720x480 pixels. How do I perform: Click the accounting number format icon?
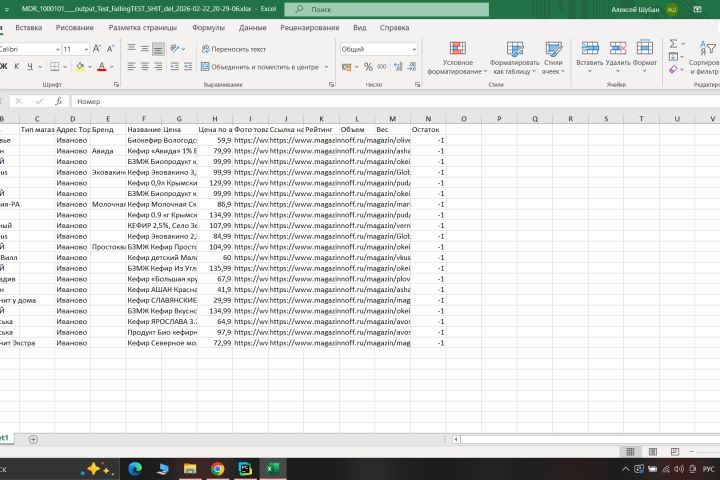click(347, 67)
